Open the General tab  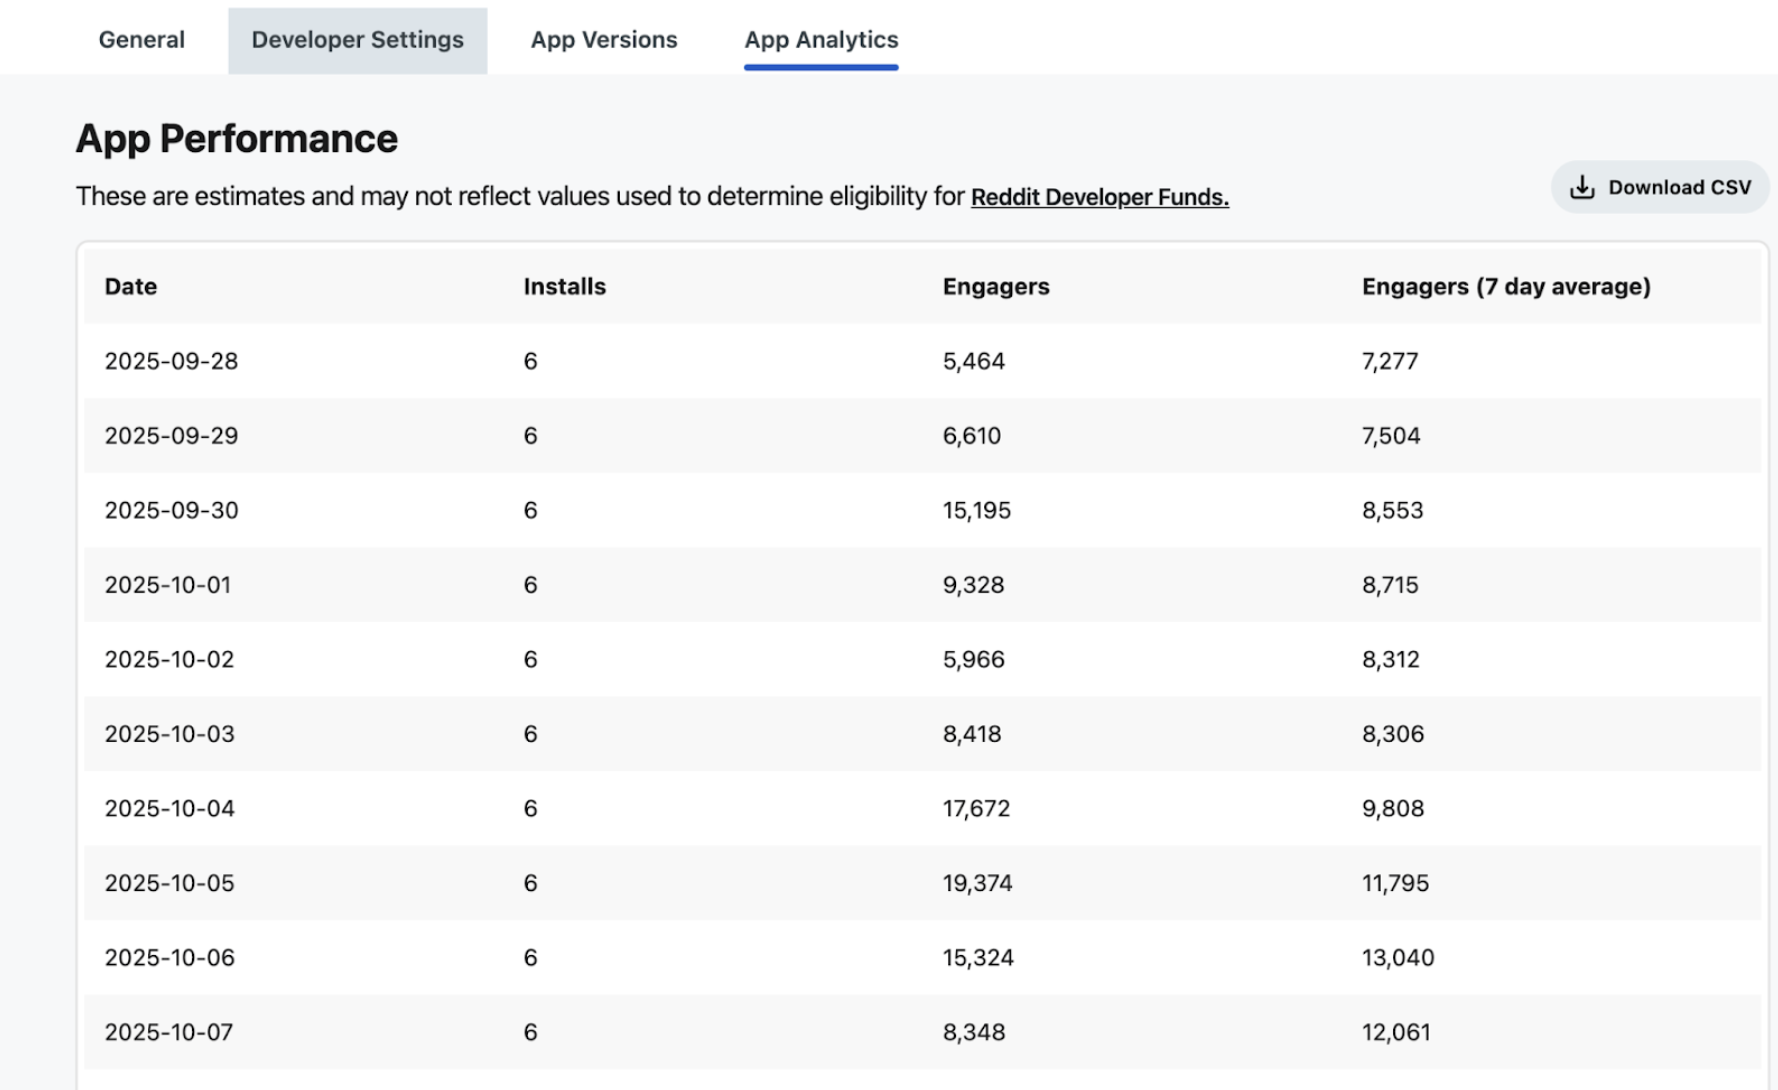click(141, 40)
